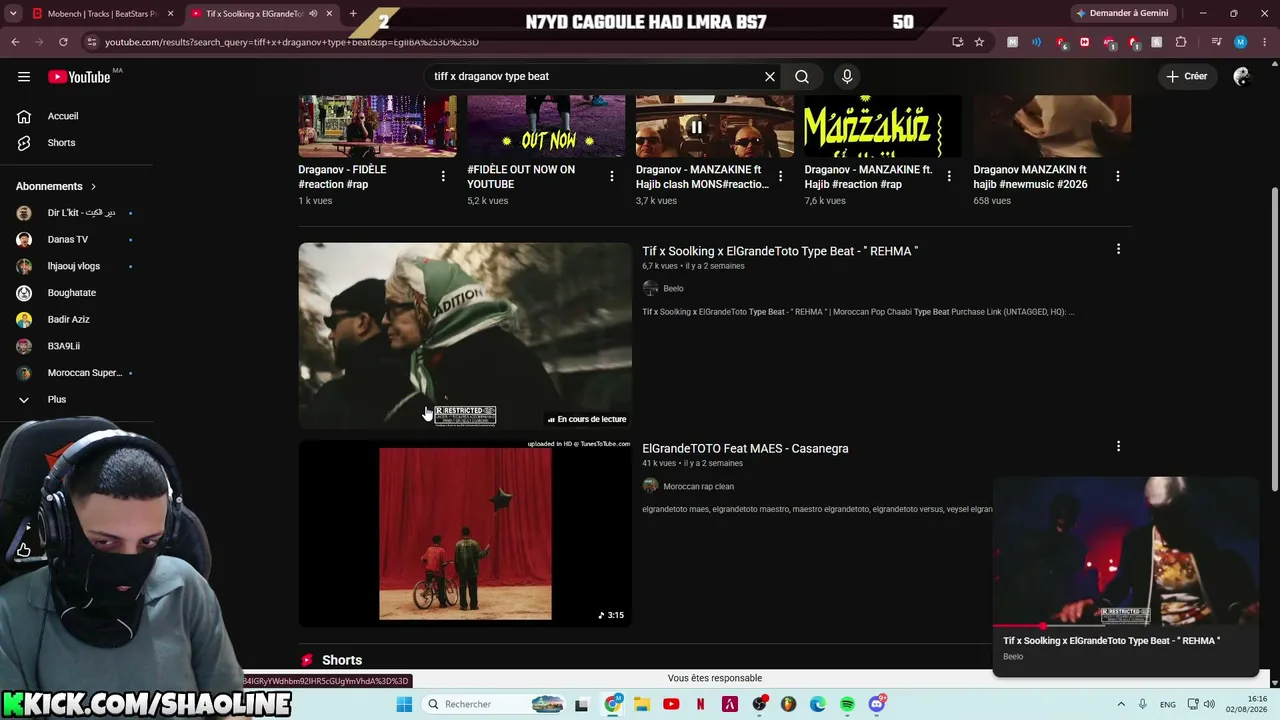Open the Moroccan rap clean channel link
The image size is (1280, 720).
(698, 486)
